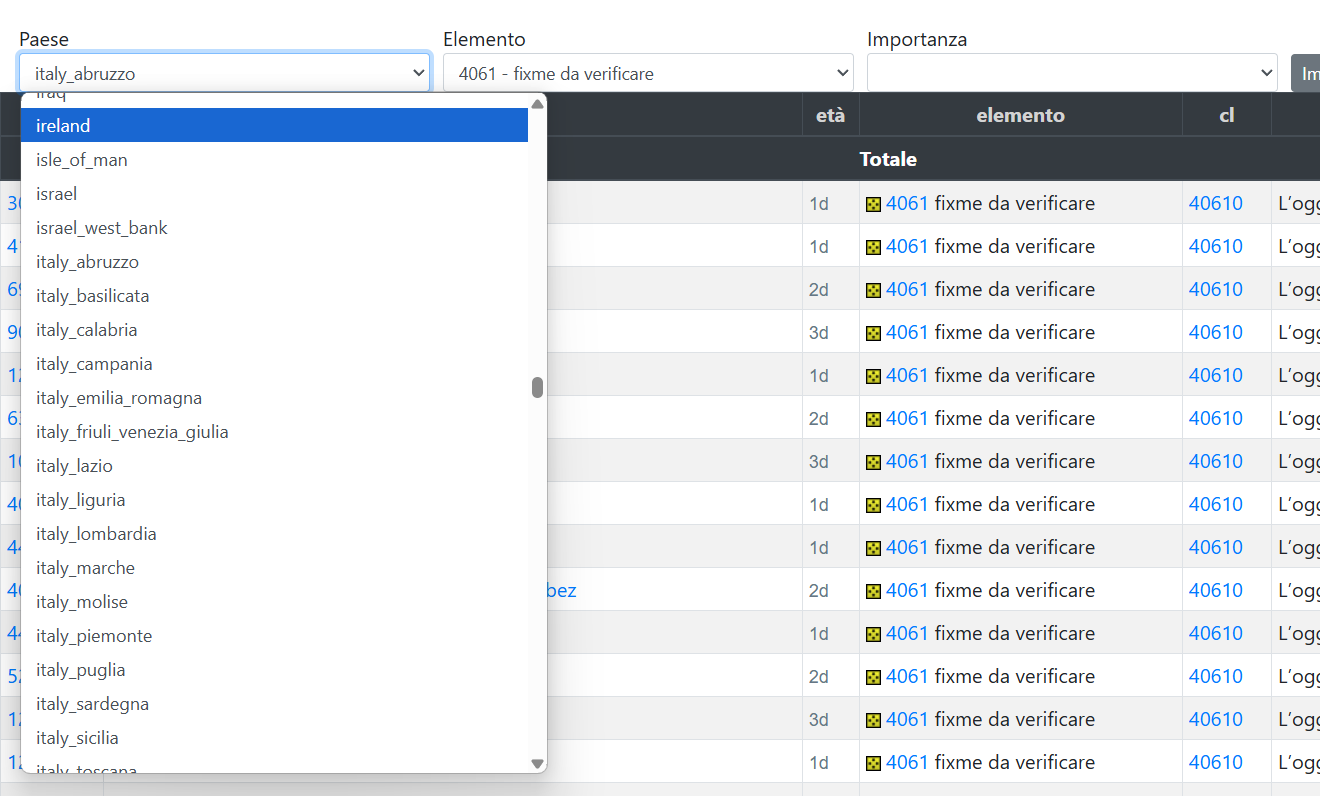
Task: Click the cl column header
Action: [x=1227, y=115]
